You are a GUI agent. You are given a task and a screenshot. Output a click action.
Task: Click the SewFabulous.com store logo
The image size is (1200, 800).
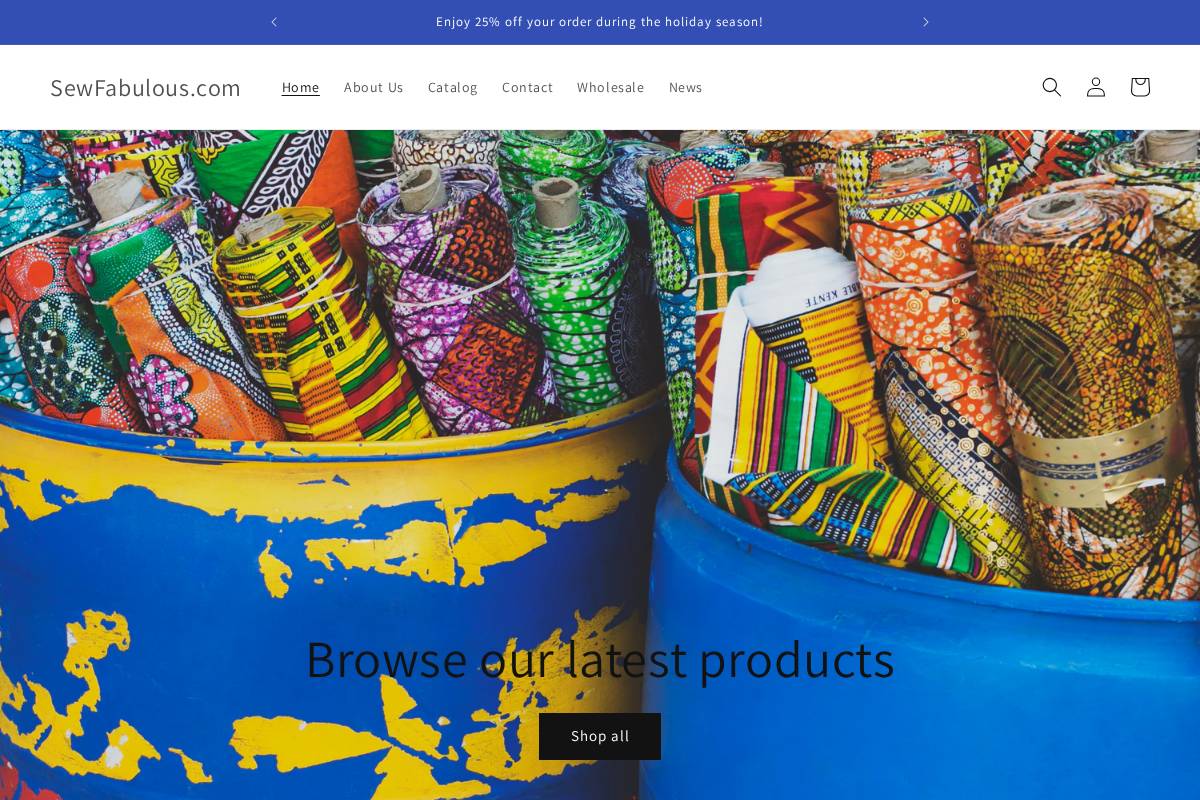click(145, 87)
